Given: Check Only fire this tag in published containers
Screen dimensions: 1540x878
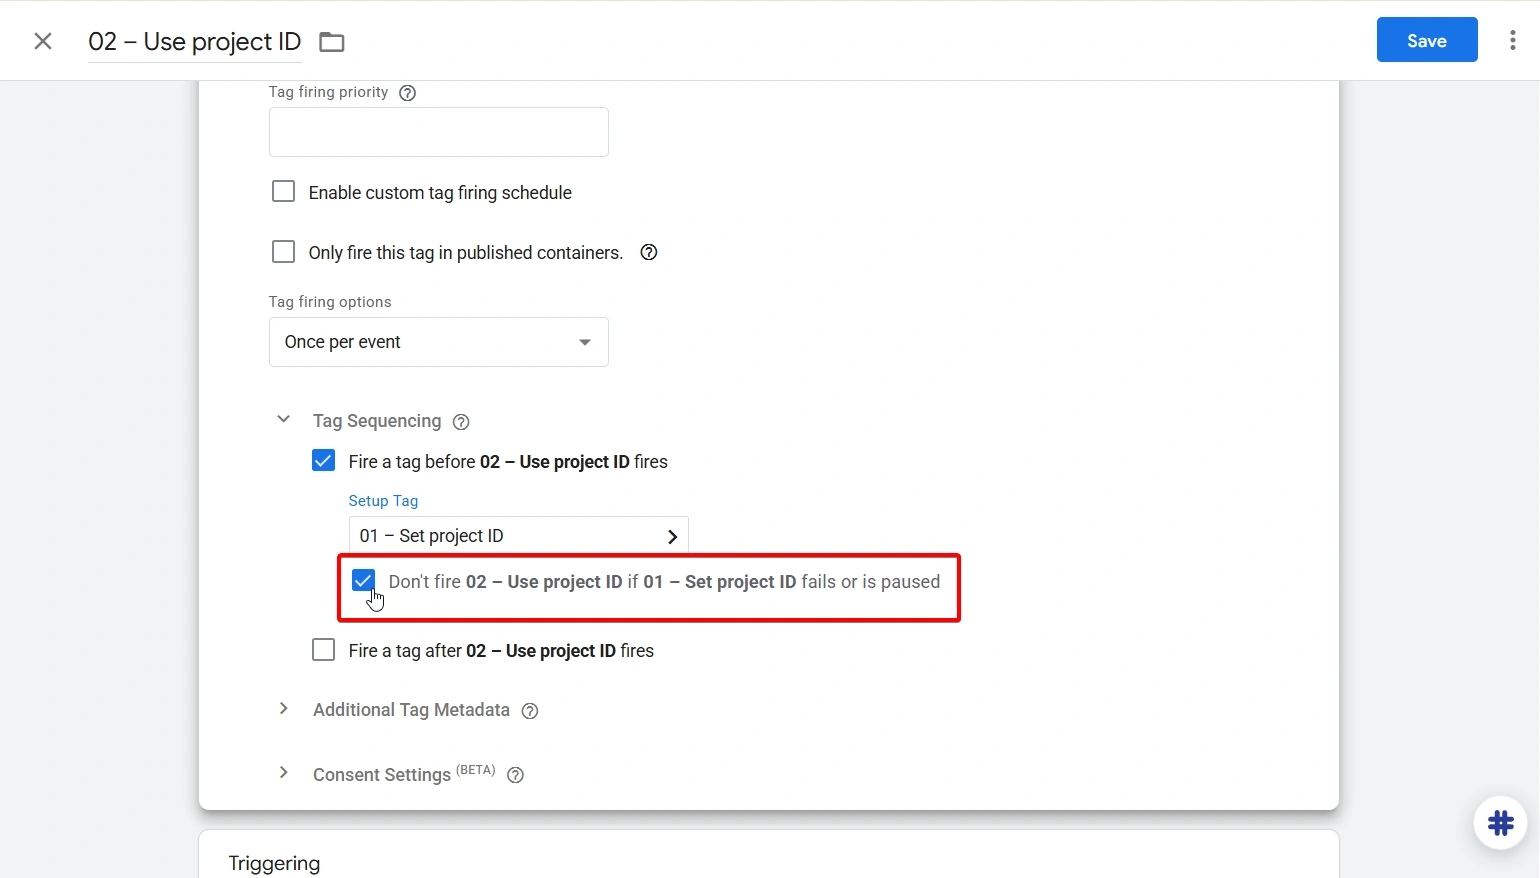Looking at the screenshot, I should click(x=284, y=251).
